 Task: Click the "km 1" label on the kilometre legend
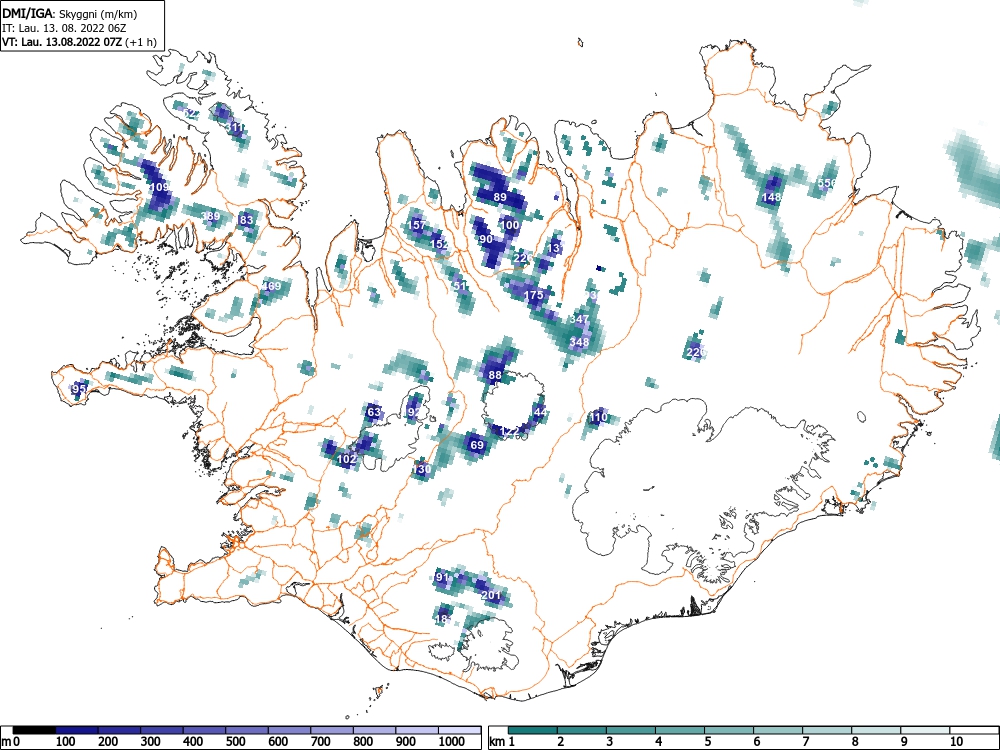(502, 742)
